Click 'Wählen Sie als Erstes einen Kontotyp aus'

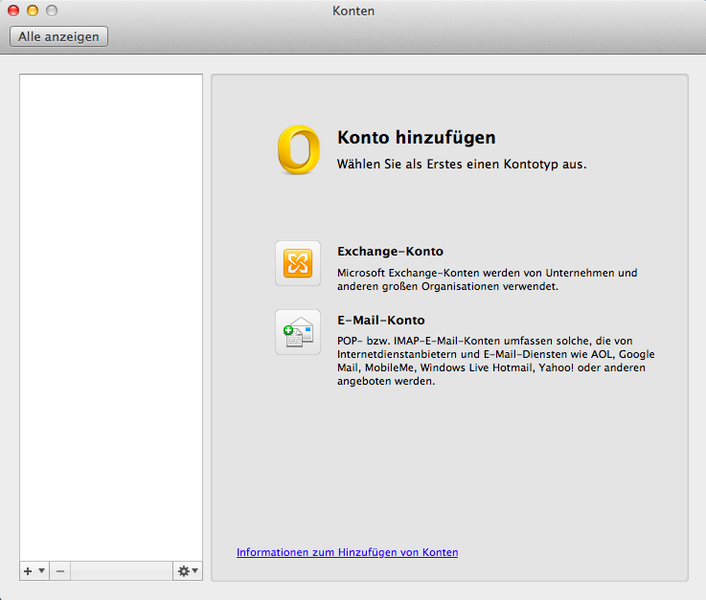coord(462,164)
